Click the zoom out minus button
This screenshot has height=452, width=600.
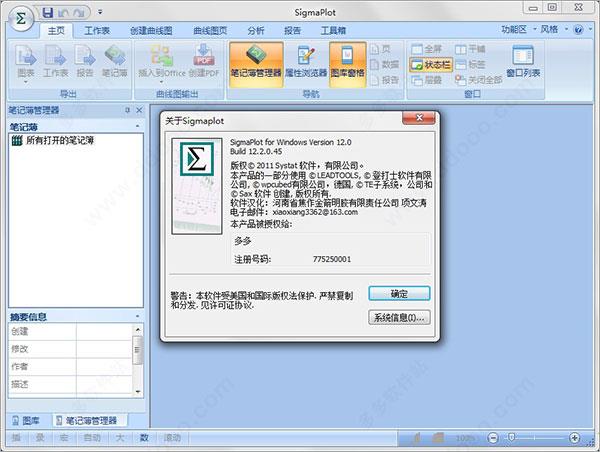493,437
